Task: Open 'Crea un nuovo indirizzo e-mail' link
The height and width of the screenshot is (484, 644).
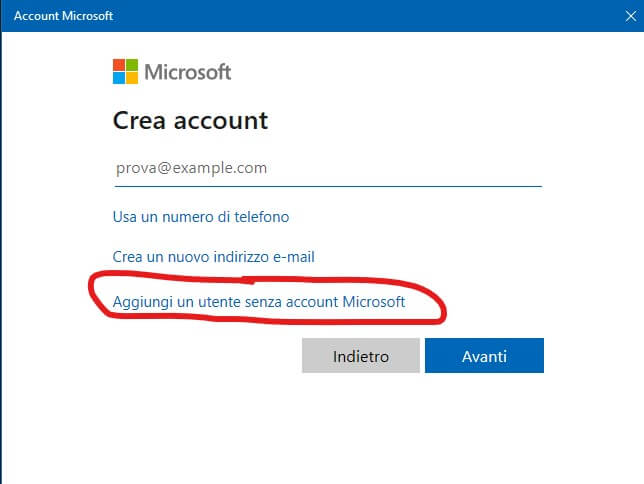Action: click(214, 257)
